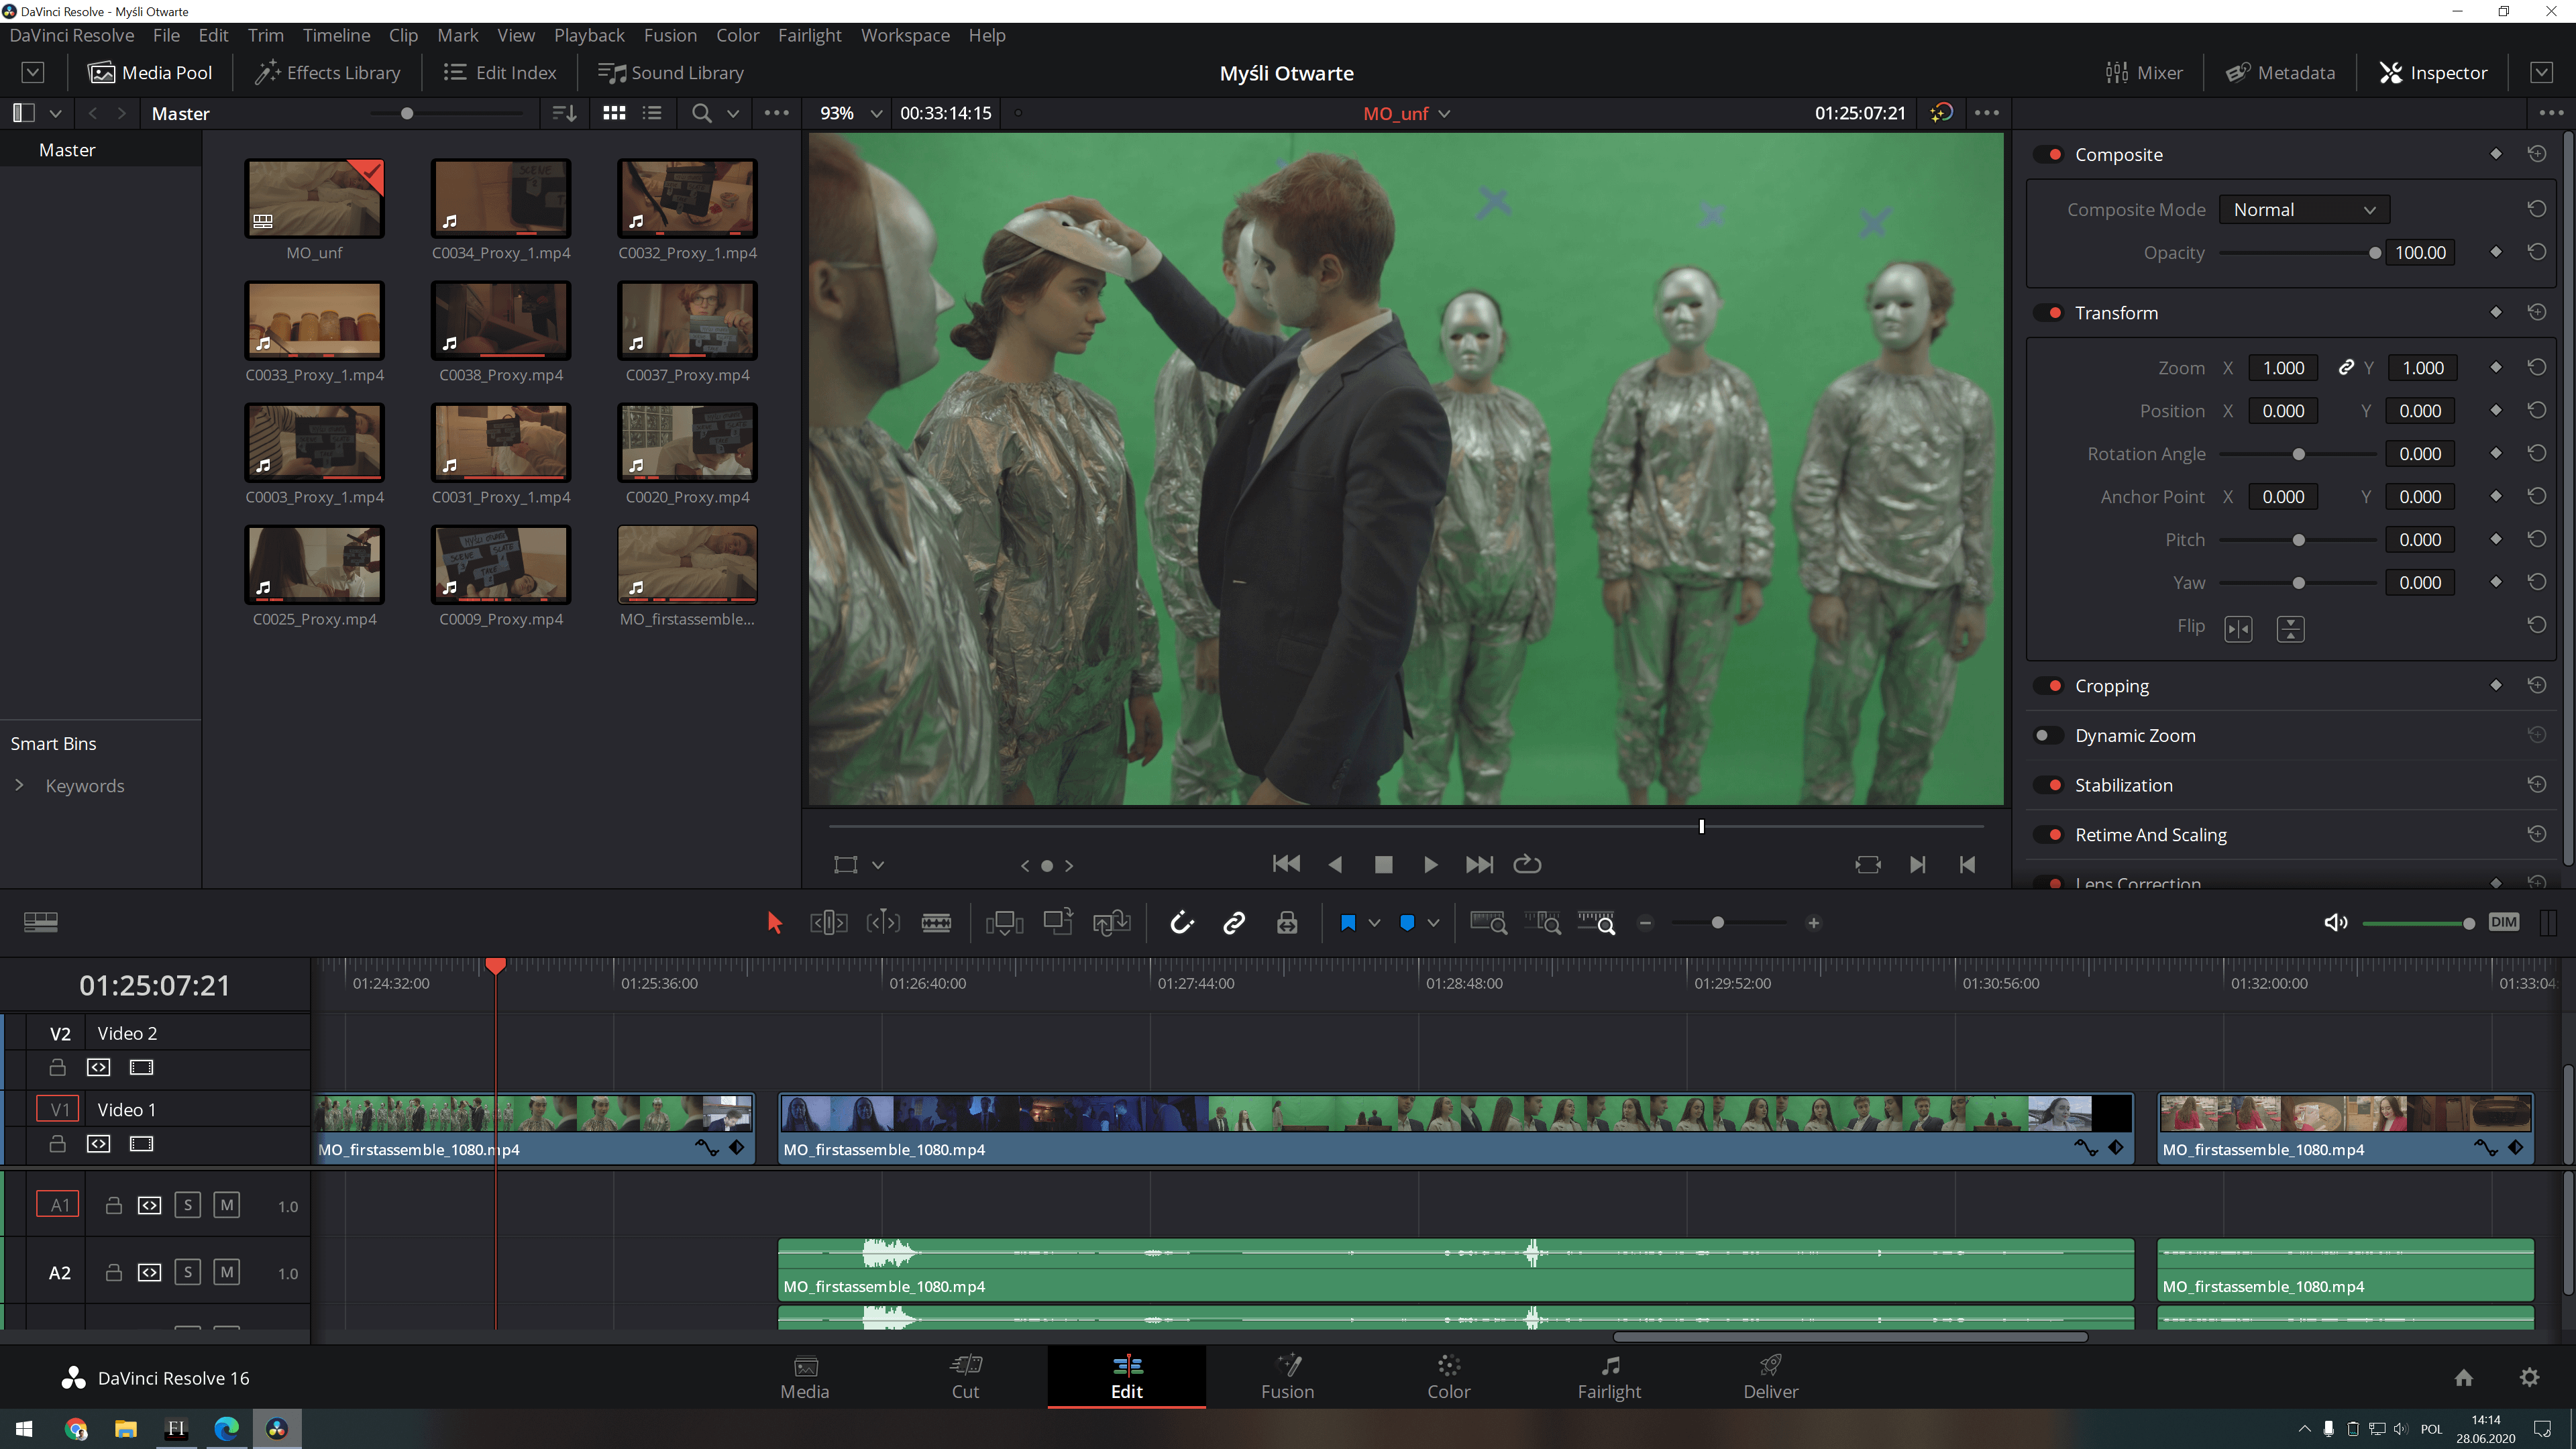
Task: Toggle timeline snapping magnet icon
Action: (x=1181, y=923)
